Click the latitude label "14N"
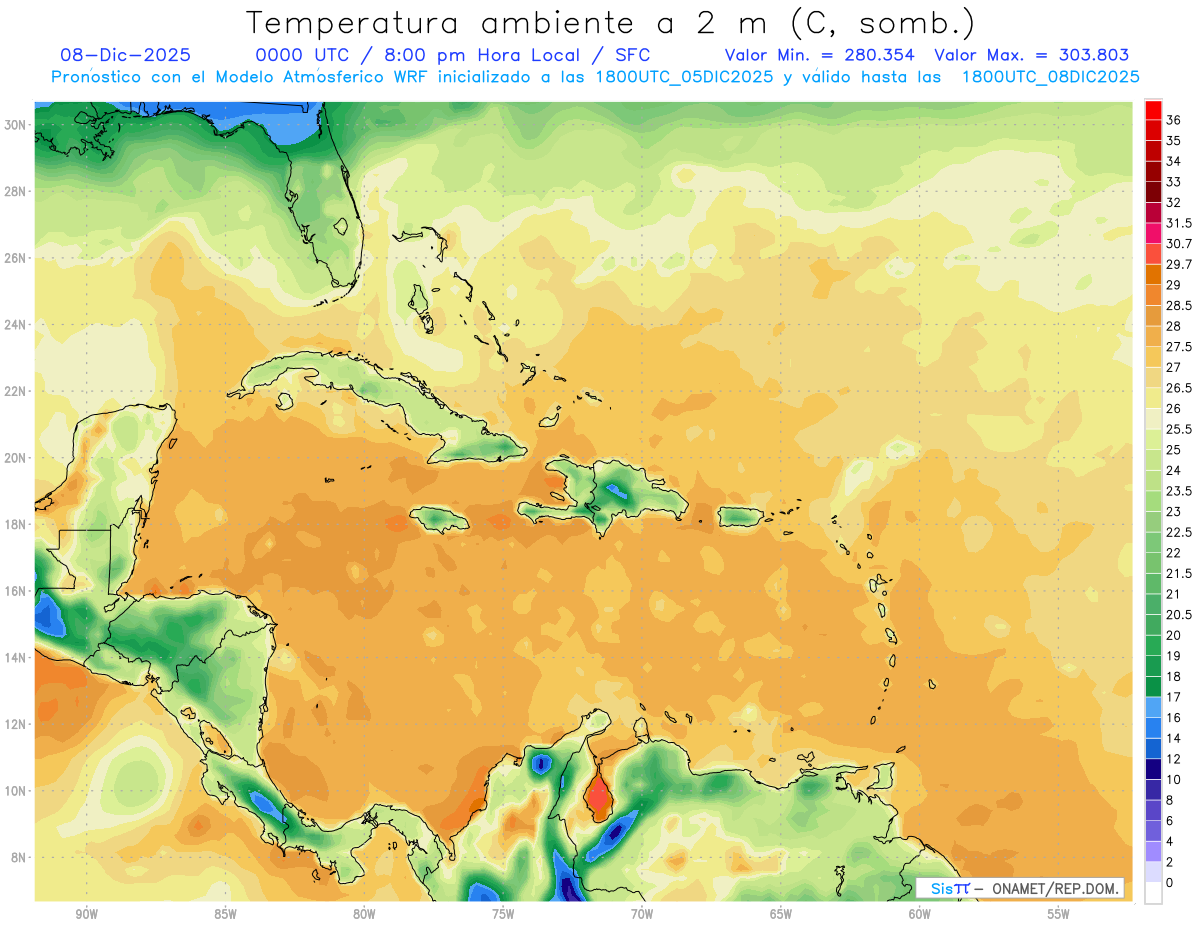The image size is (1200, 927). 15,658
